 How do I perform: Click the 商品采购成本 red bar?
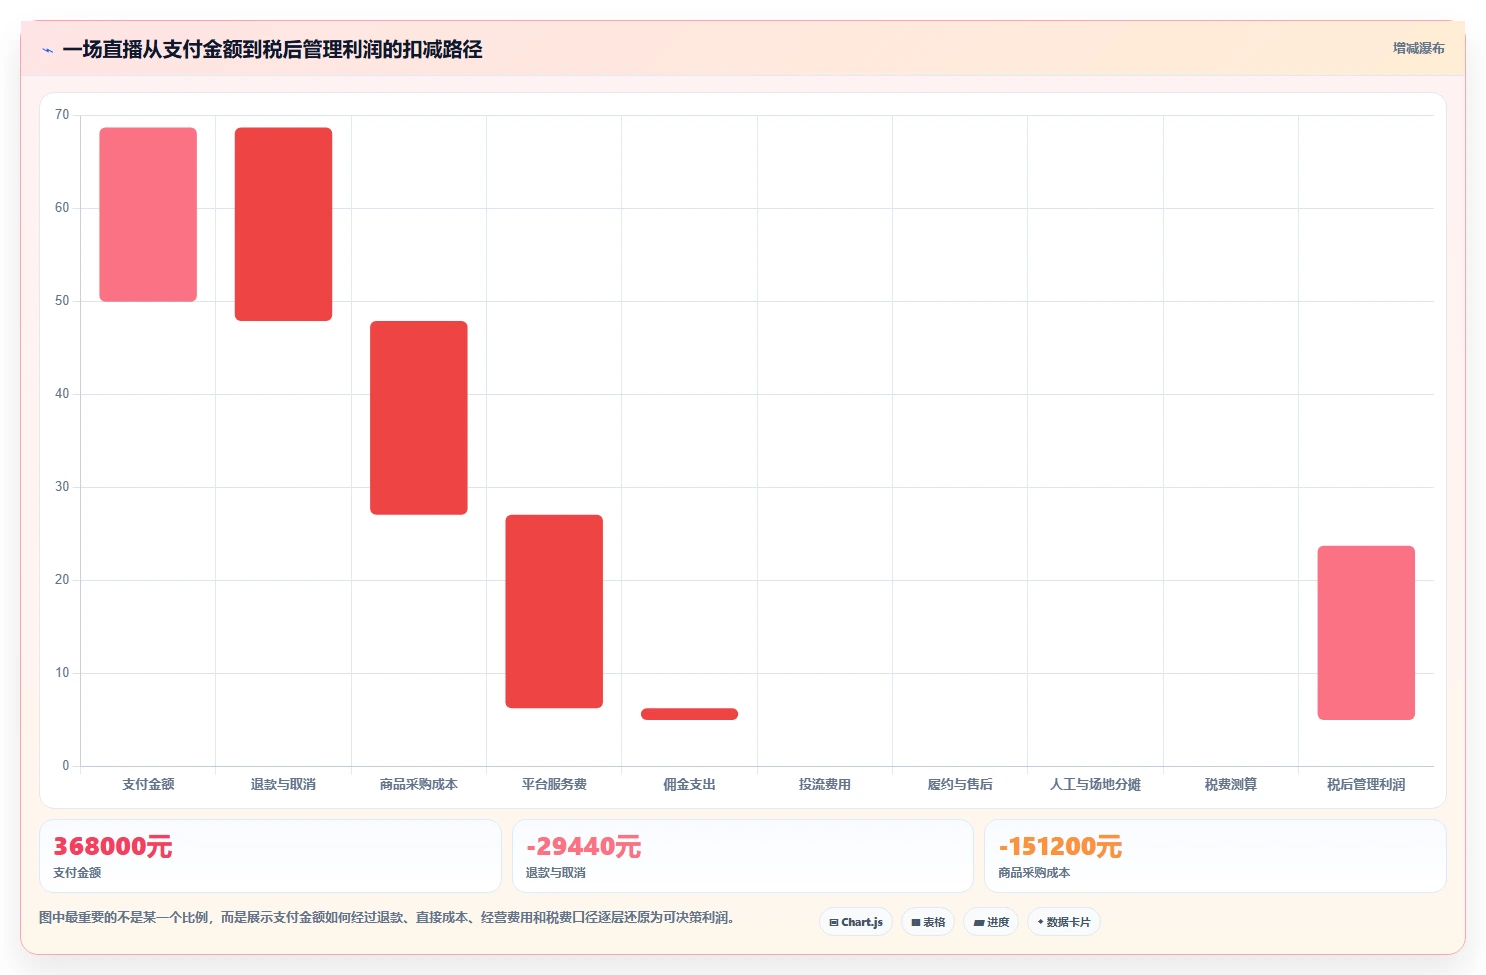(x=419, y=418)
